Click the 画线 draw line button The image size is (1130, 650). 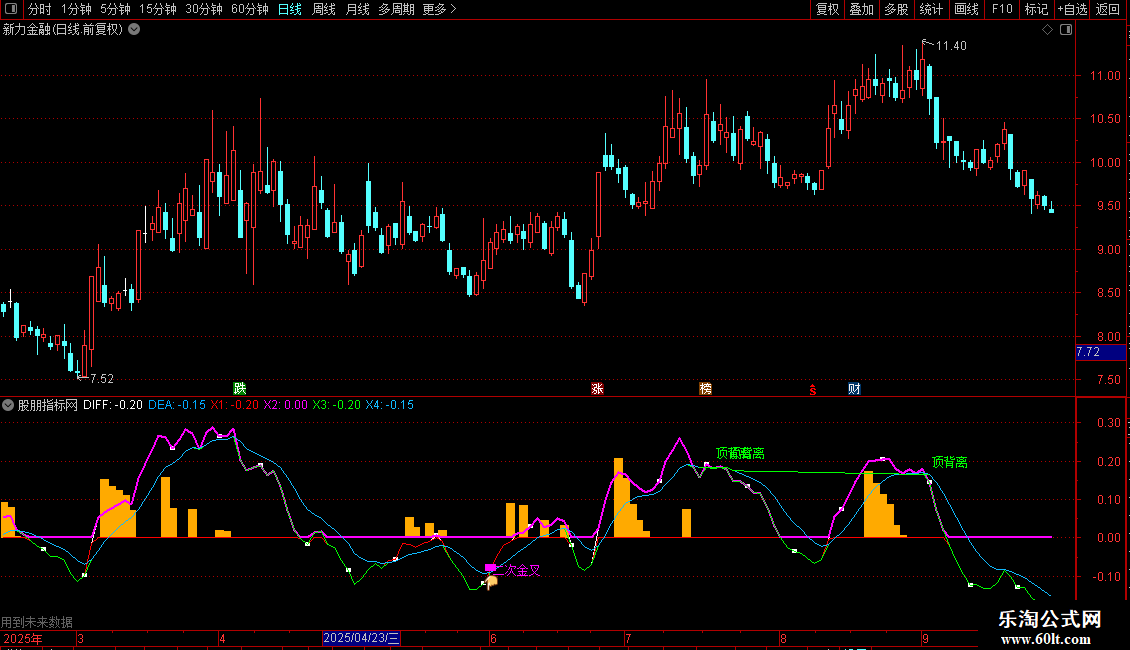[966, 9]
